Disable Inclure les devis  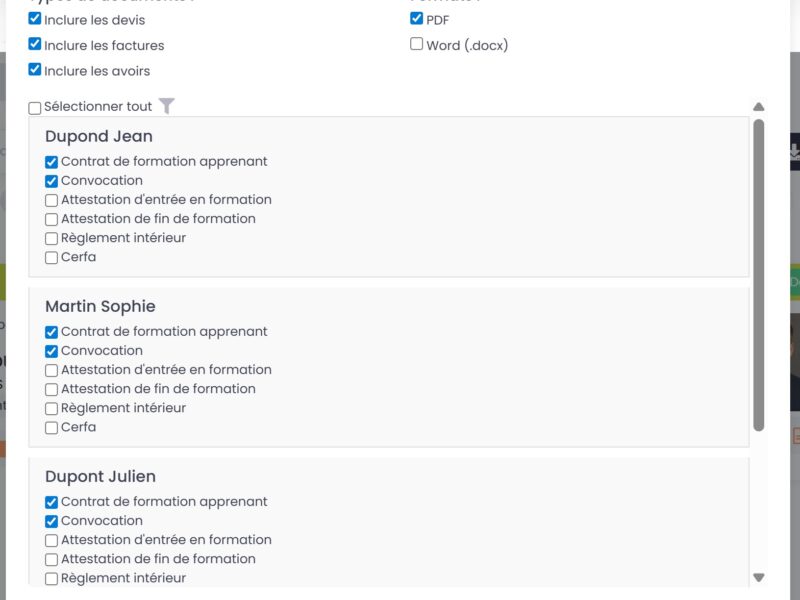pyautogui.click(x=33, y=19)
